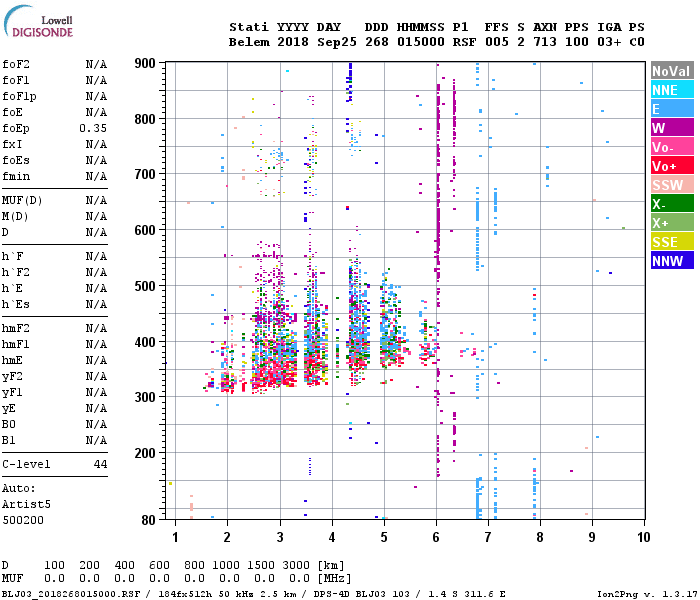
Task: Click the foEp value 0.35
Action: click(x=93, y=129)
